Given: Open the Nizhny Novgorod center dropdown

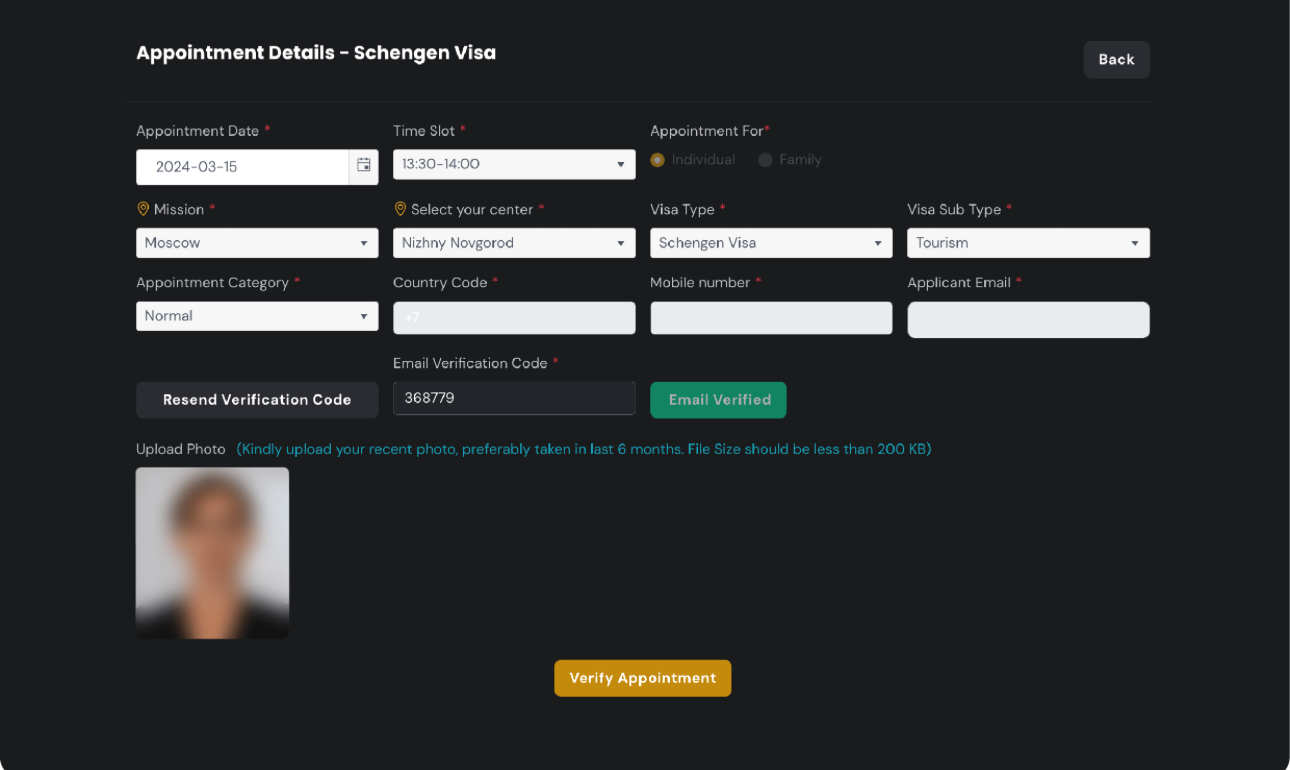Looking at the screenshot, I should pyautogui.click(x=514, y=243).
